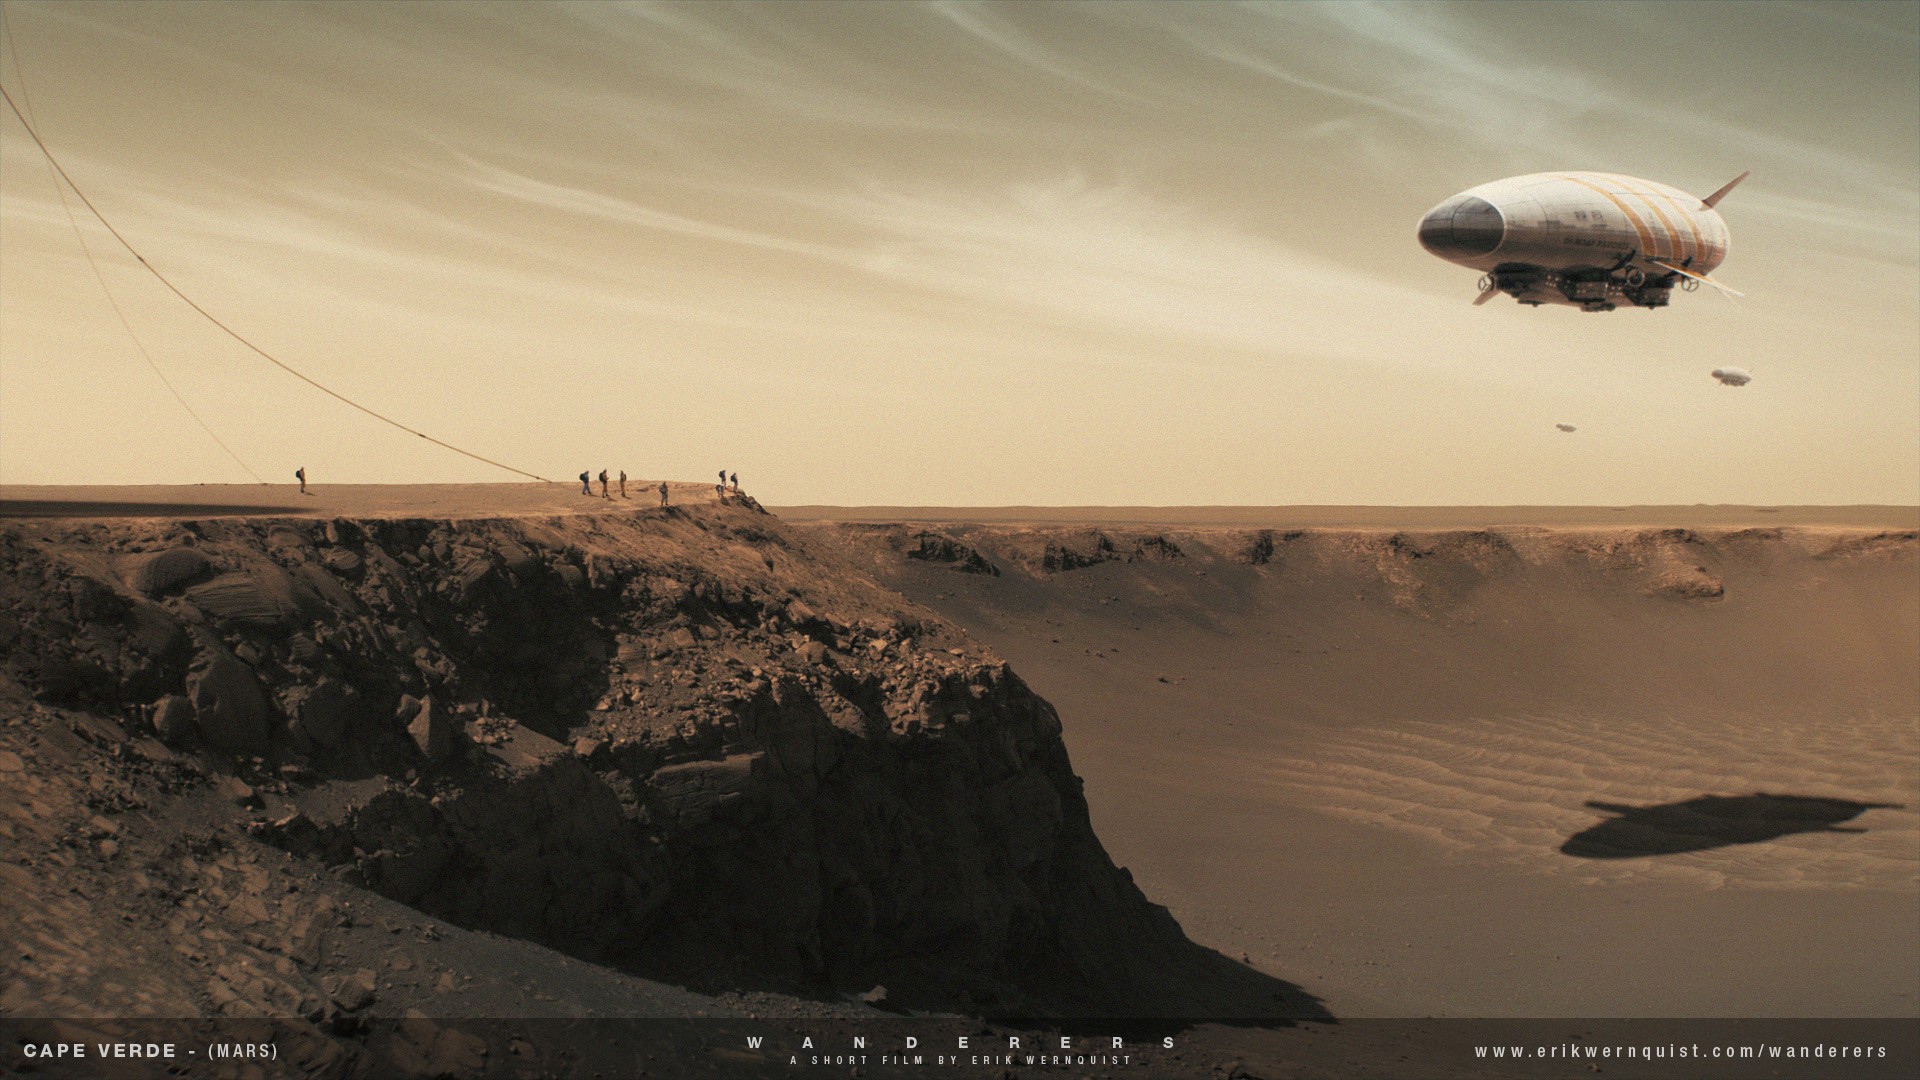Screen dimensions: 1920x1080
Task: Click the group of three hikers on cliff
Action: pos(603,483)
